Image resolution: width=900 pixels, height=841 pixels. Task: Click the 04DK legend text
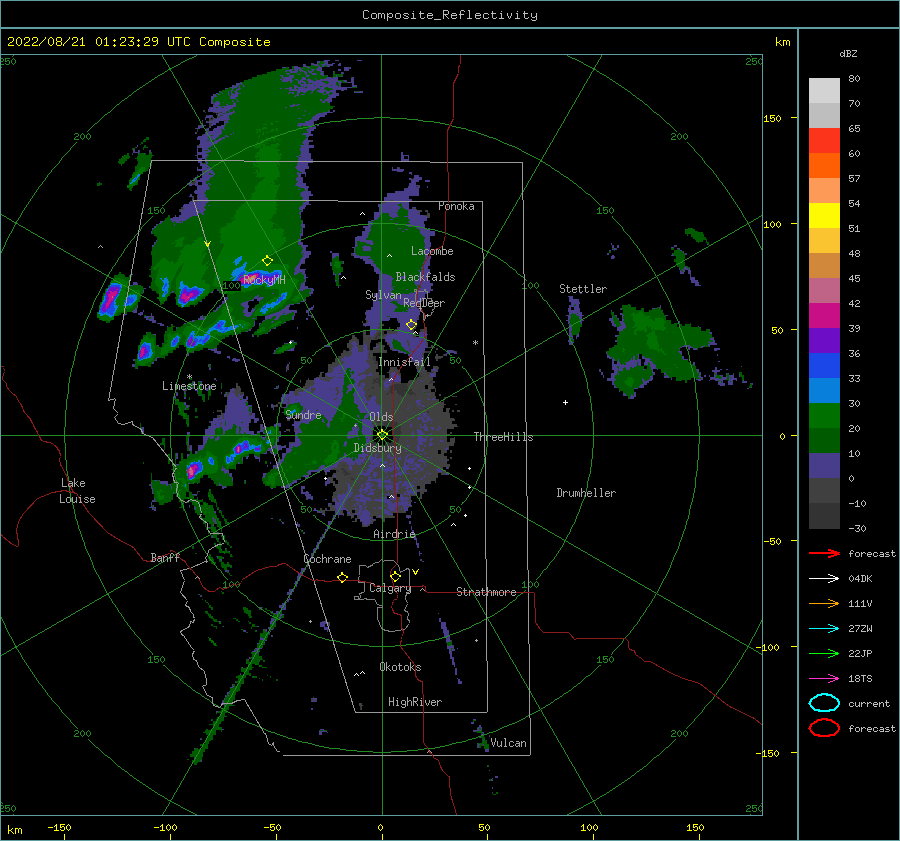[860, 578]
